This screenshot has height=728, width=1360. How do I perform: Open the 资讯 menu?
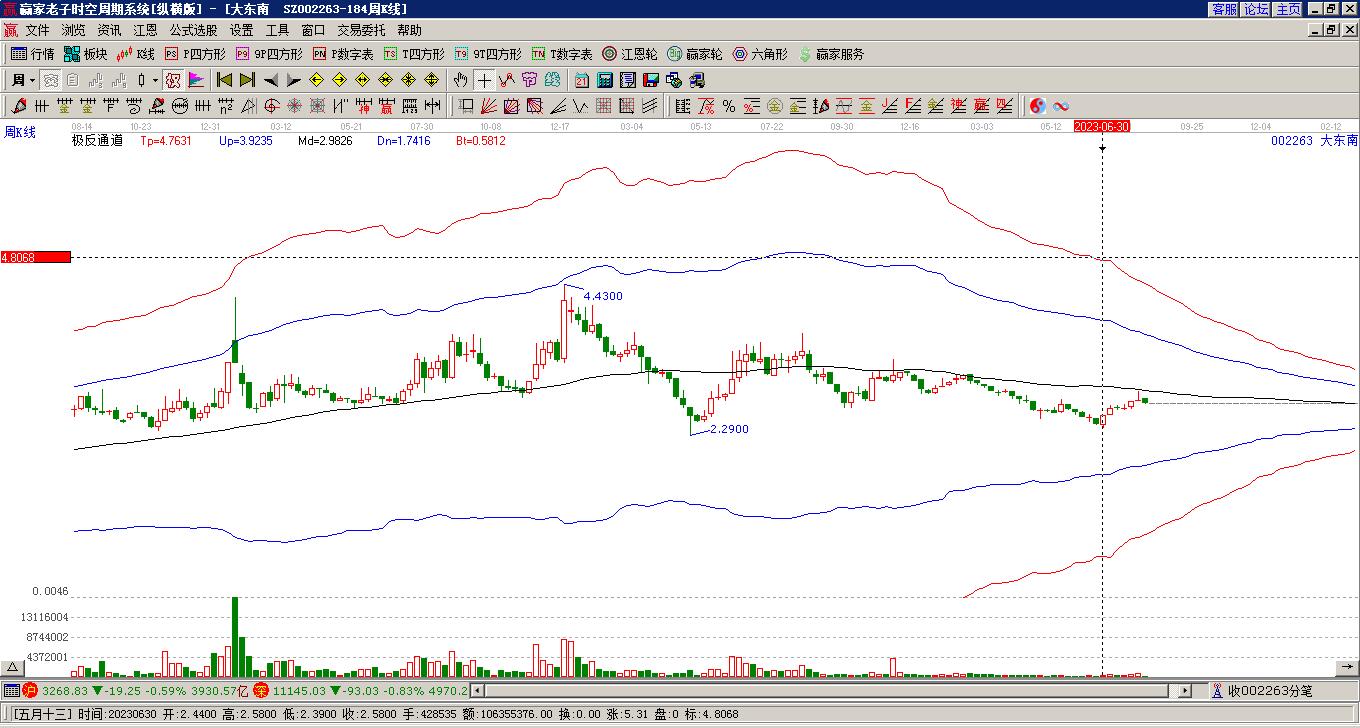pos(109,31)
